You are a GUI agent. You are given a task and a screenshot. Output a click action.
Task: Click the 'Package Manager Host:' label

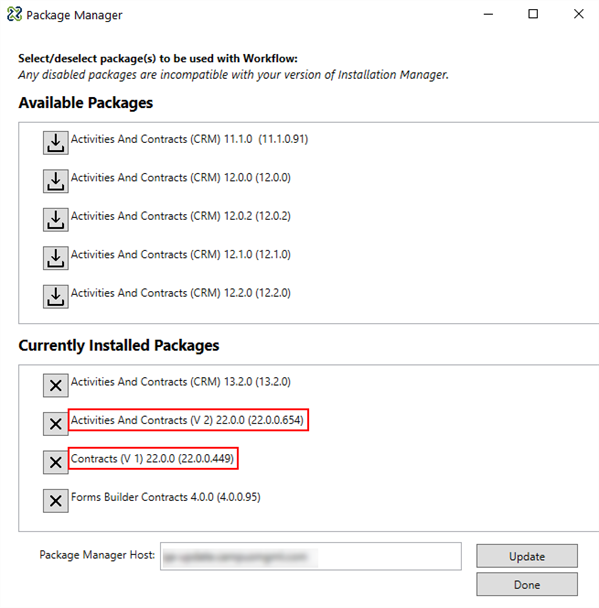pyautogui.click(x=97, y=555)
